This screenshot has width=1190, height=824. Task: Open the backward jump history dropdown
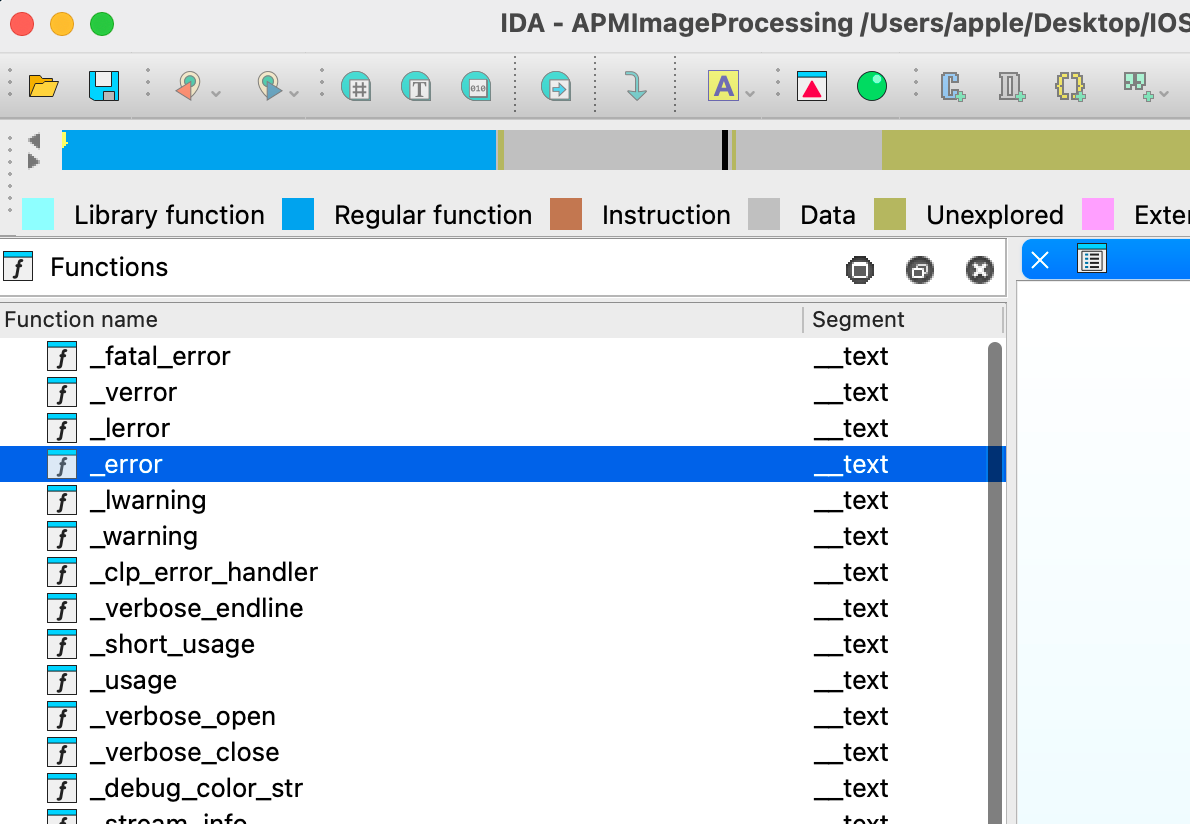[x=216, y=93]
